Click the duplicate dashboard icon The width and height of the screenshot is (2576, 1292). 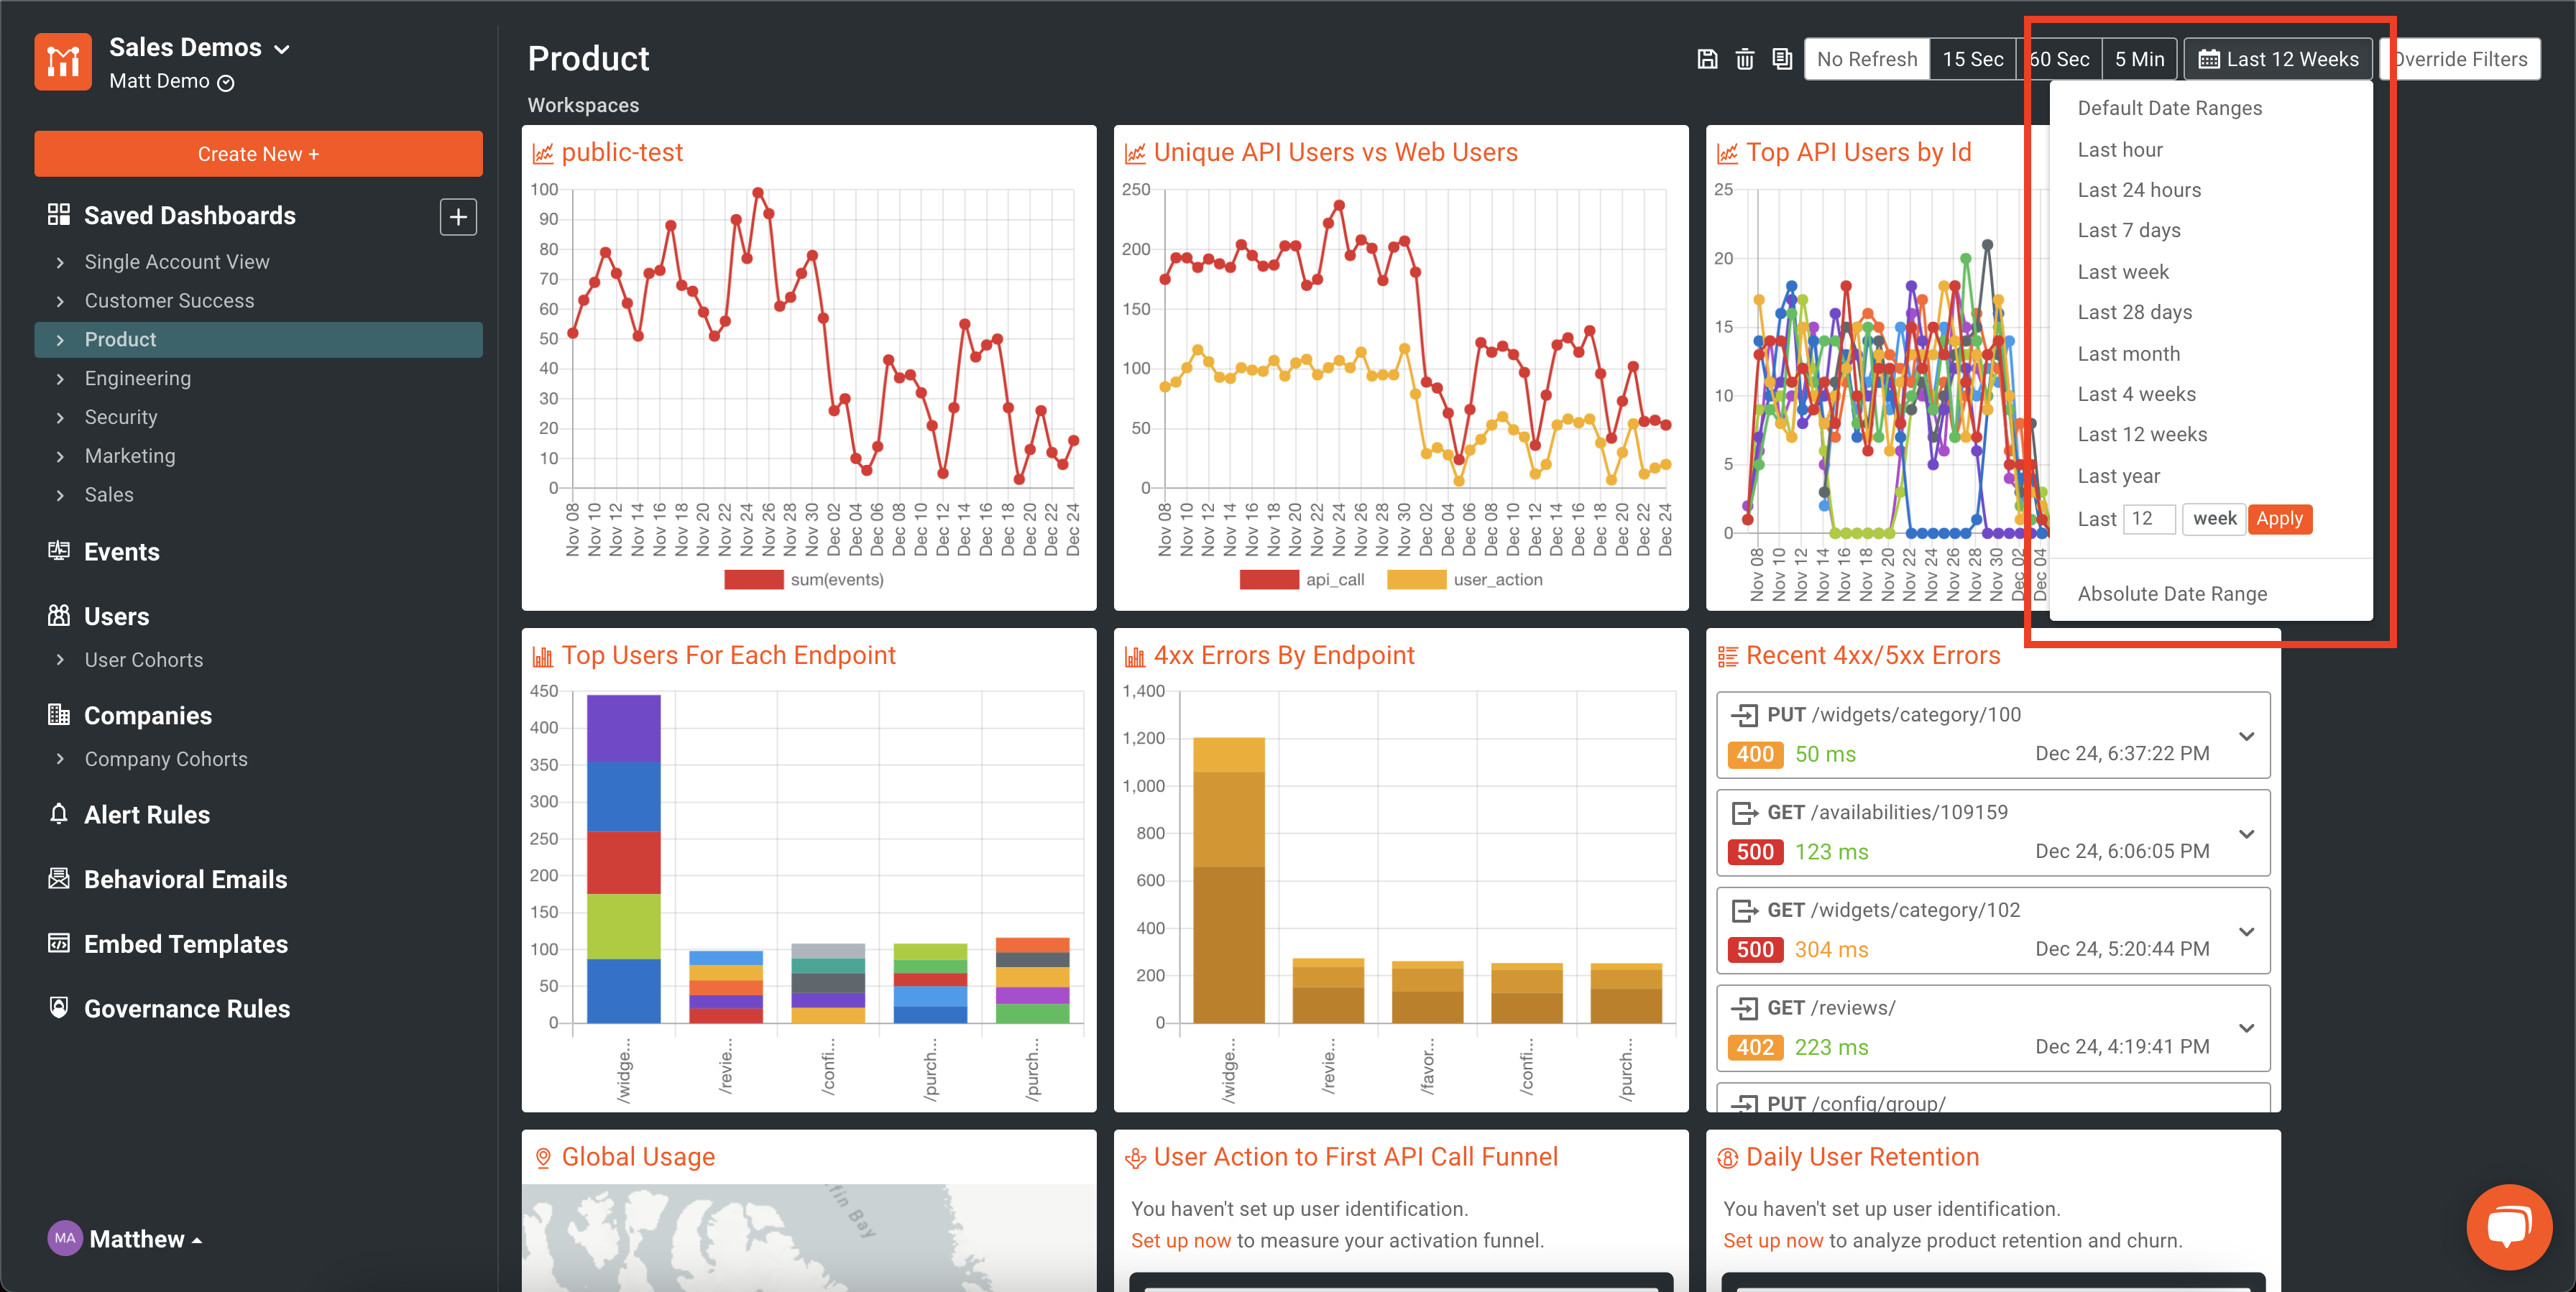tap(1782, 58)
